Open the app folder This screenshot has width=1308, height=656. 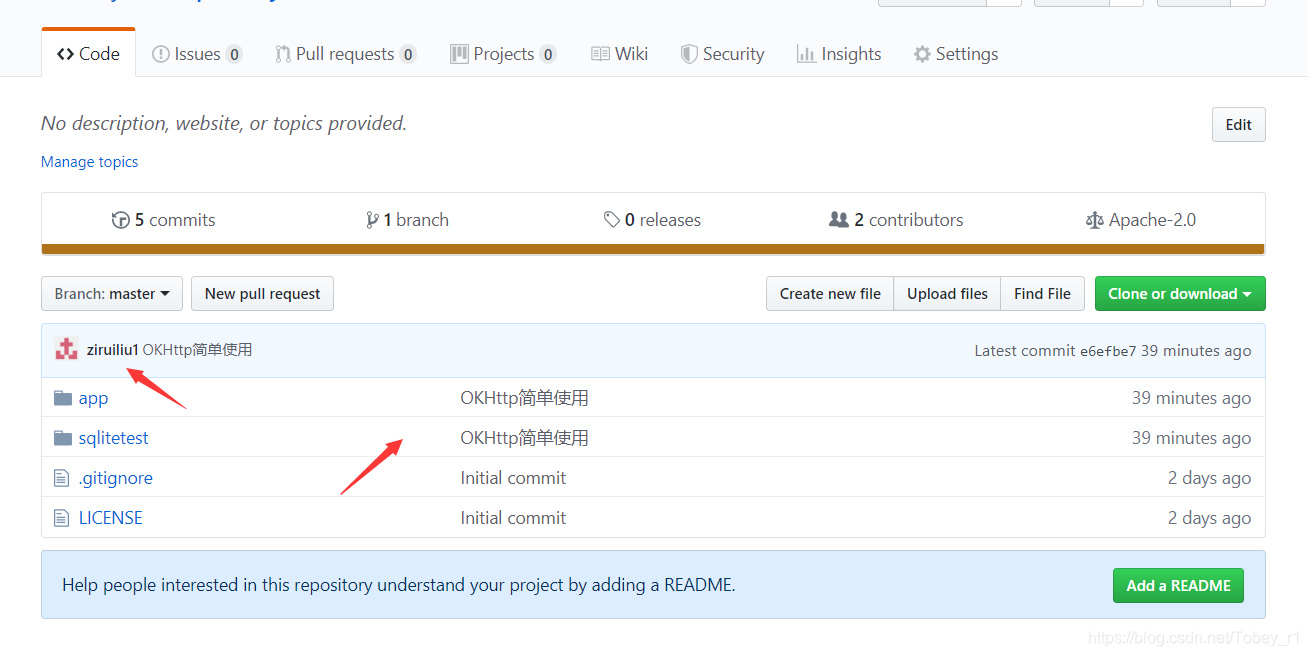[93, 398]
